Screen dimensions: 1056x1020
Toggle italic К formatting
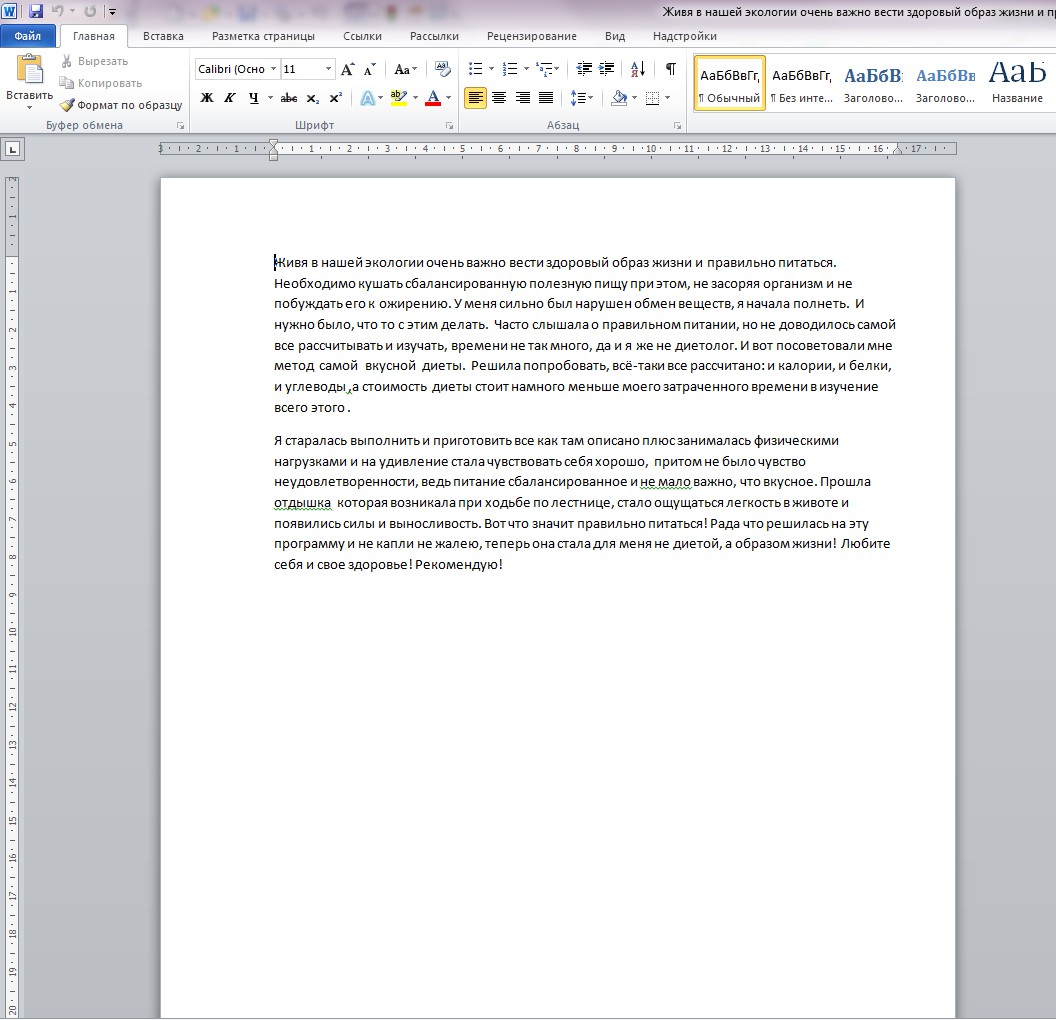[x=230, y=98]
